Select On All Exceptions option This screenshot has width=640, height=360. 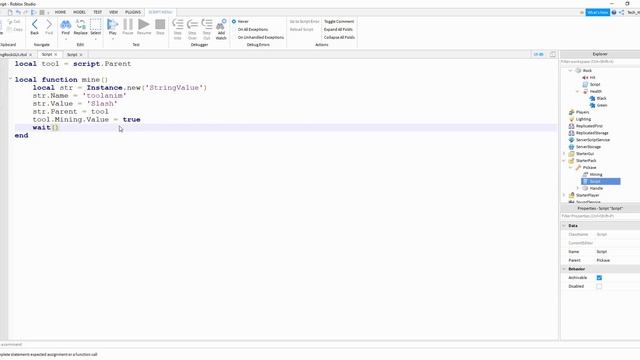[250, 29]
